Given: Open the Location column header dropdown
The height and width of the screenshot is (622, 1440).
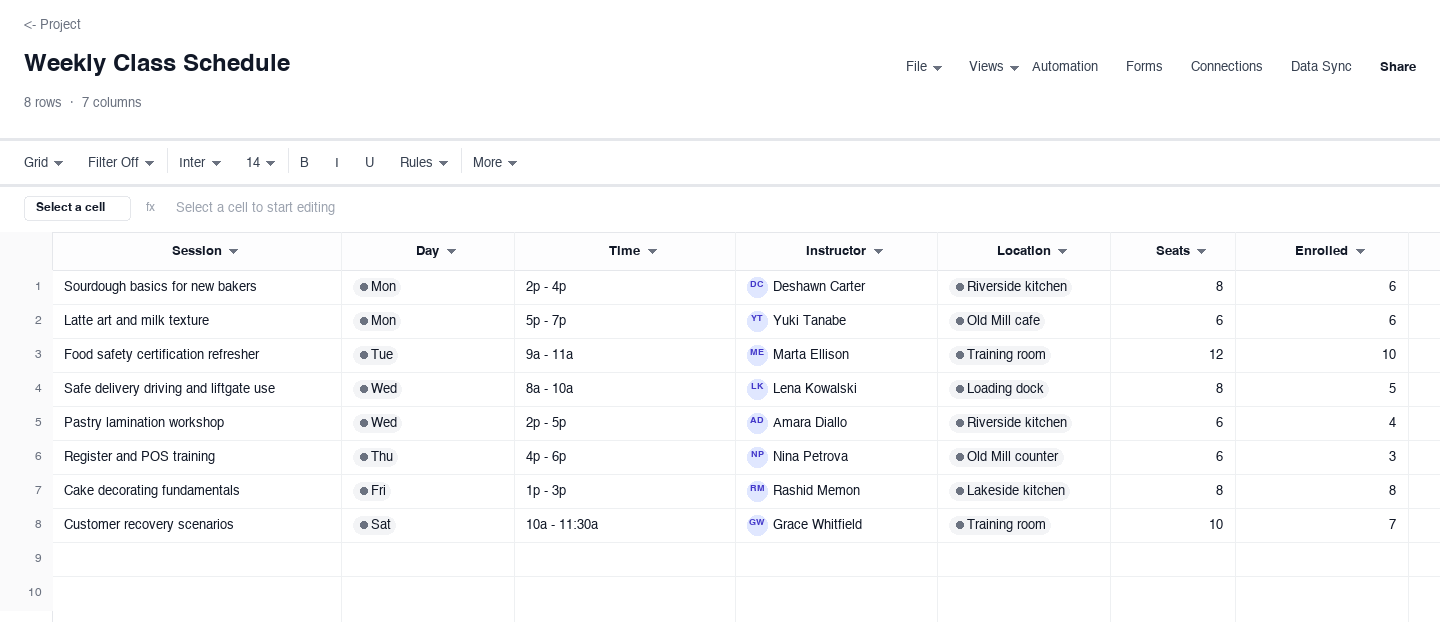Looking at the screenshot, I should 1062,252.
